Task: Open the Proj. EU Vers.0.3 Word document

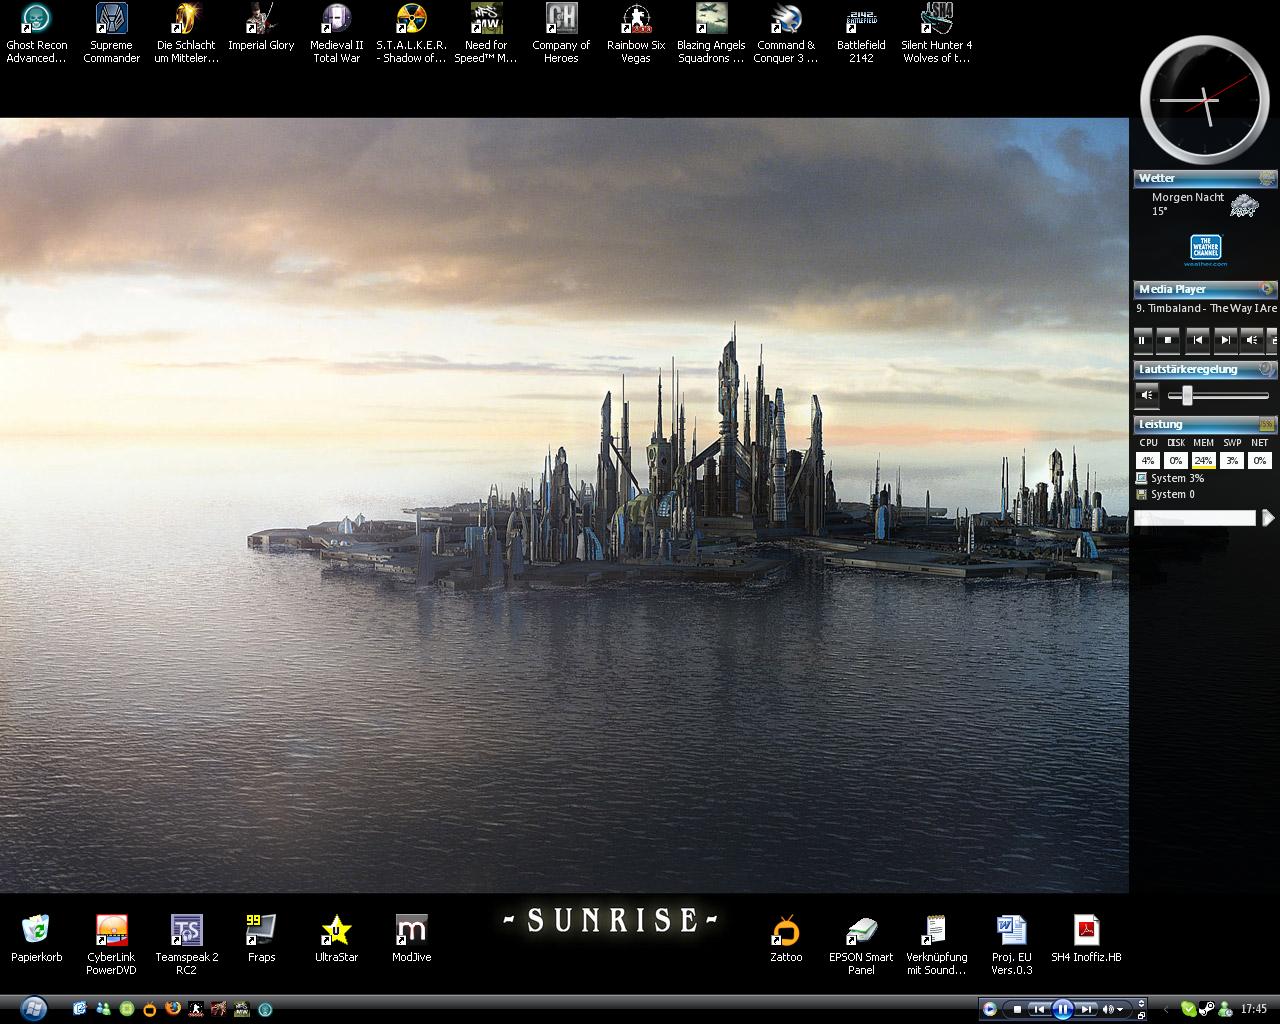Action: pos(1011,944)
